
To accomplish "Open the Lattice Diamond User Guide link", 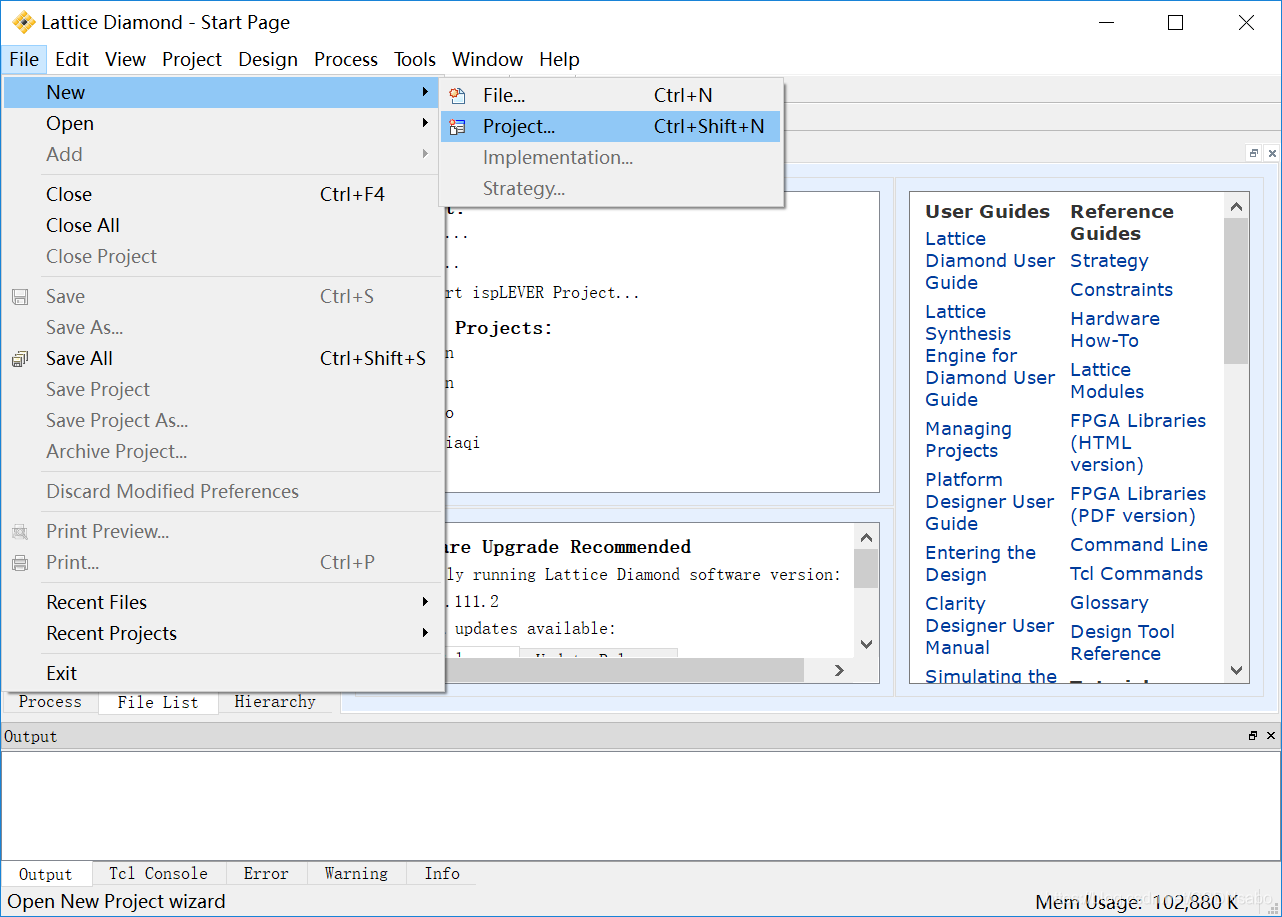I will (x=990, y=261).
